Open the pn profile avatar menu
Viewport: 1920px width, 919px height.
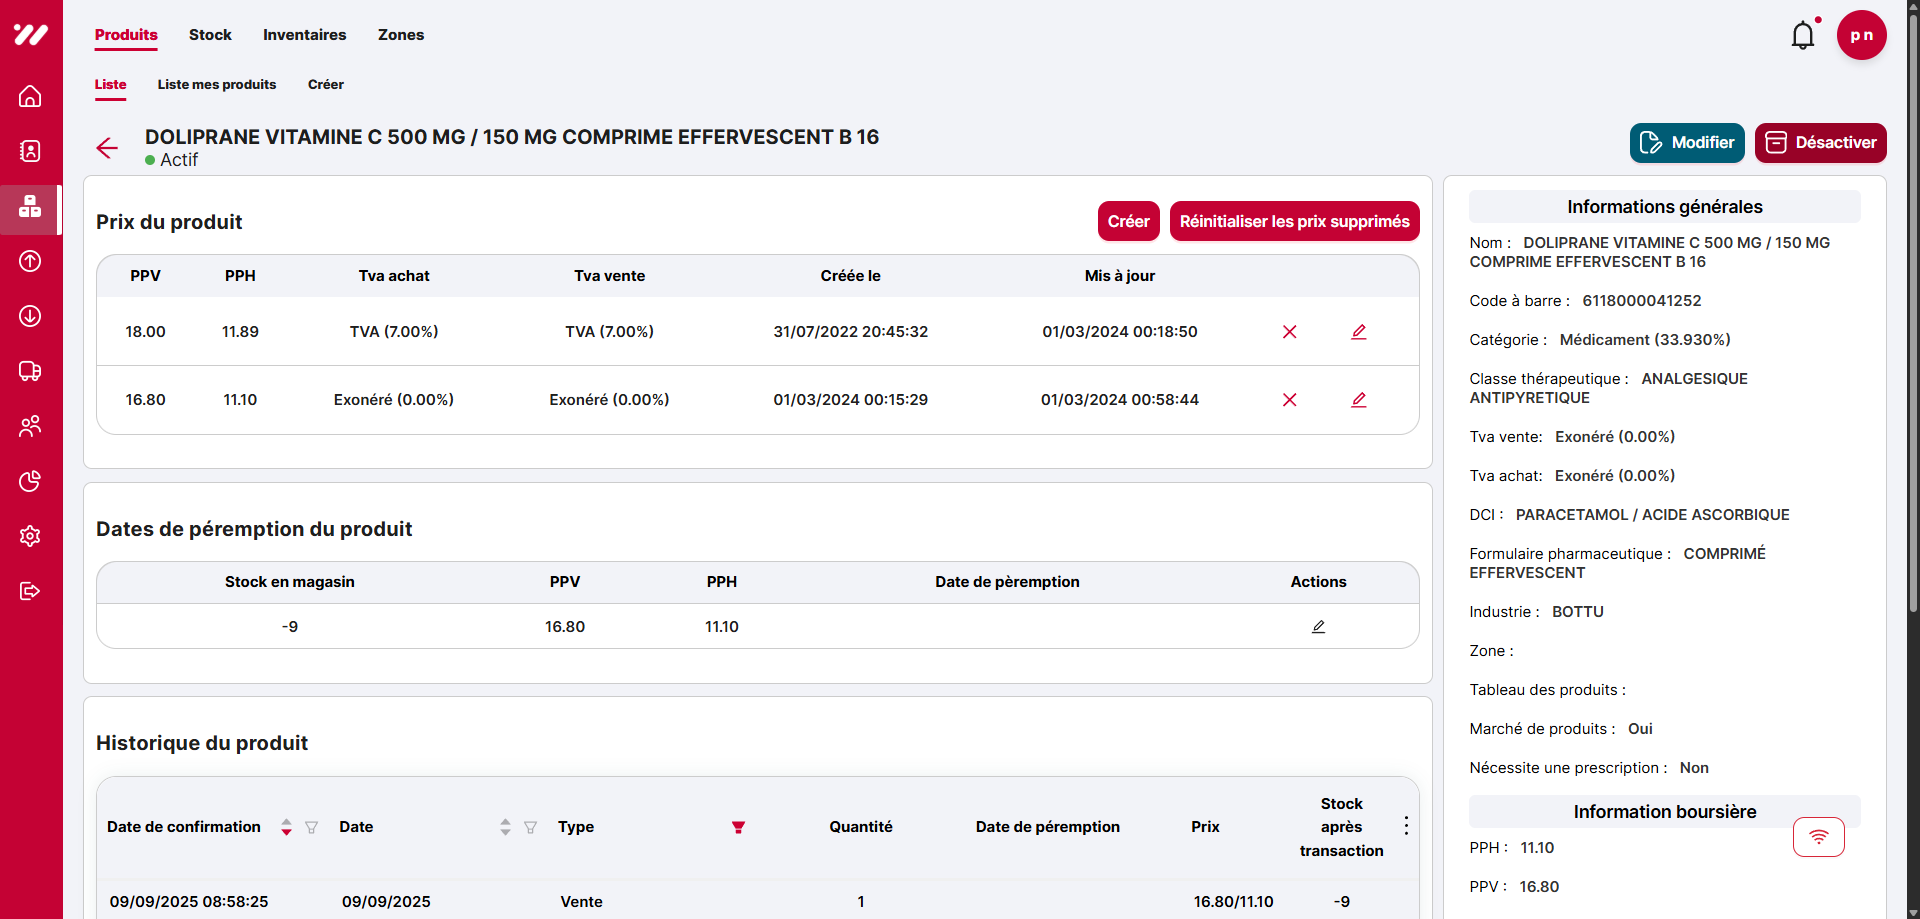click(1862, 34)
